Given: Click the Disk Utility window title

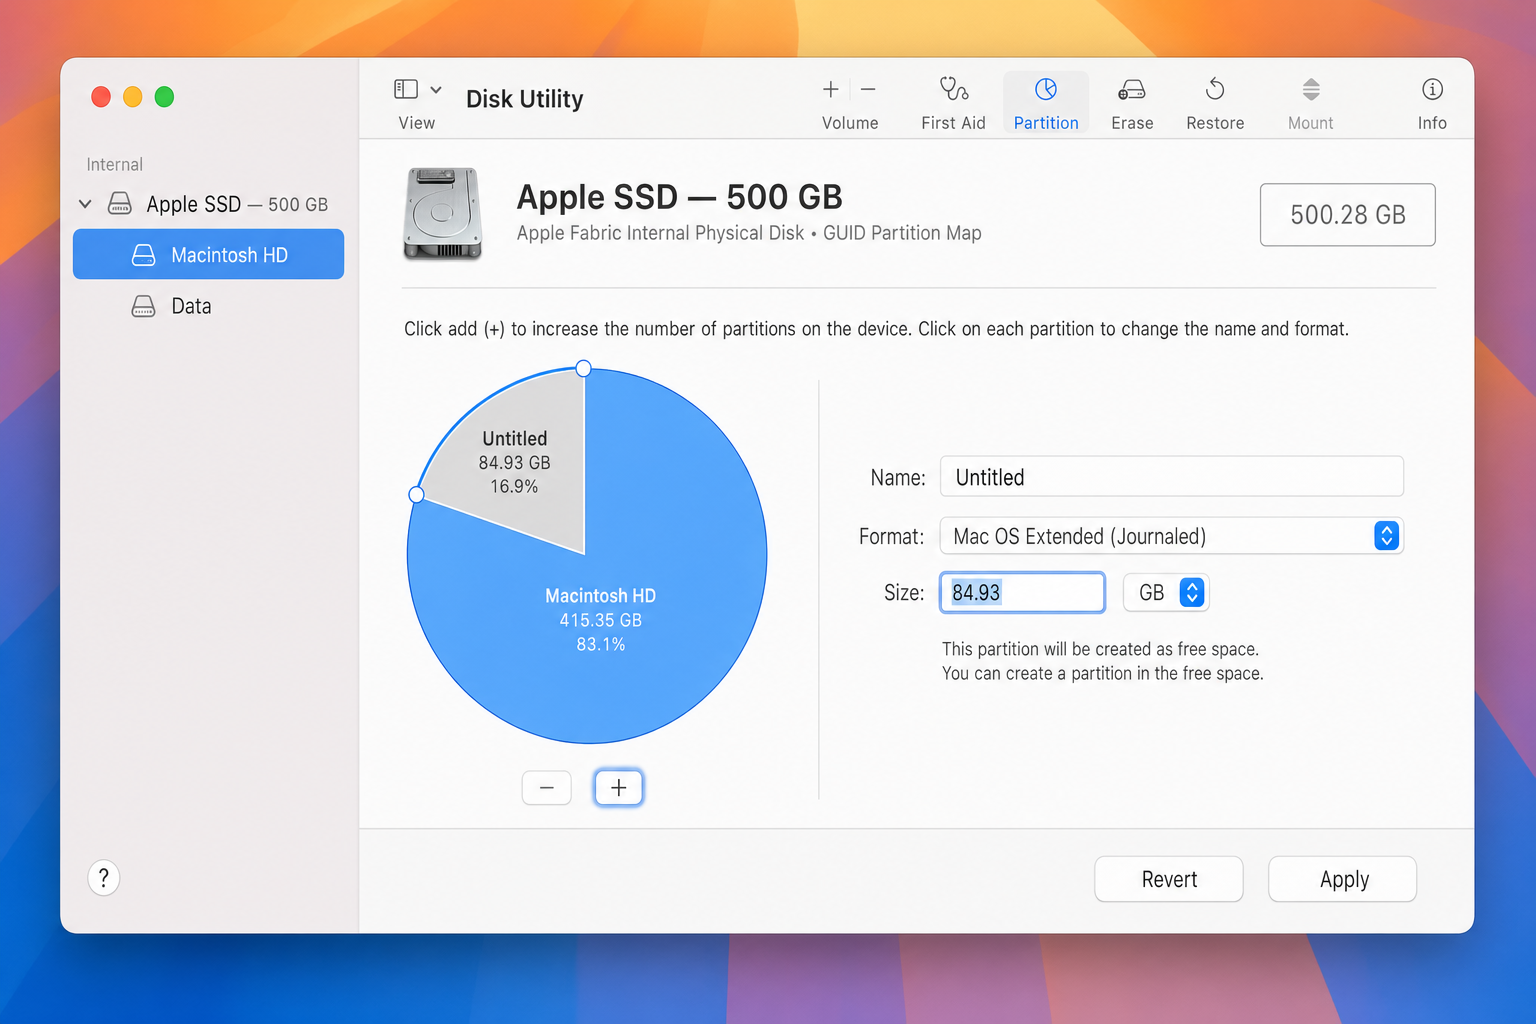Looking at the screenshot, I should (525, 99).
